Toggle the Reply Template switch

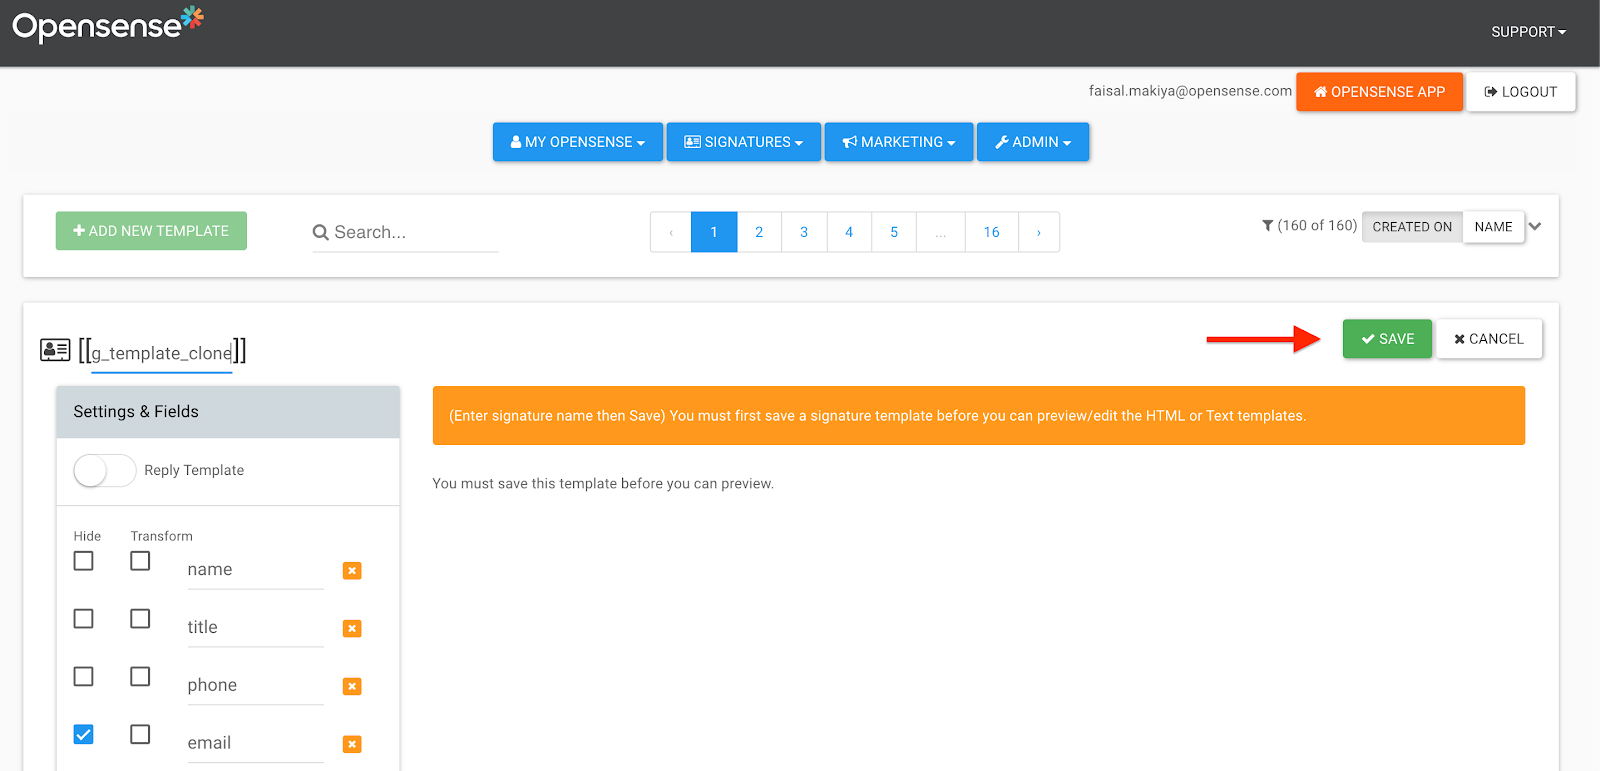pos(104,470)
